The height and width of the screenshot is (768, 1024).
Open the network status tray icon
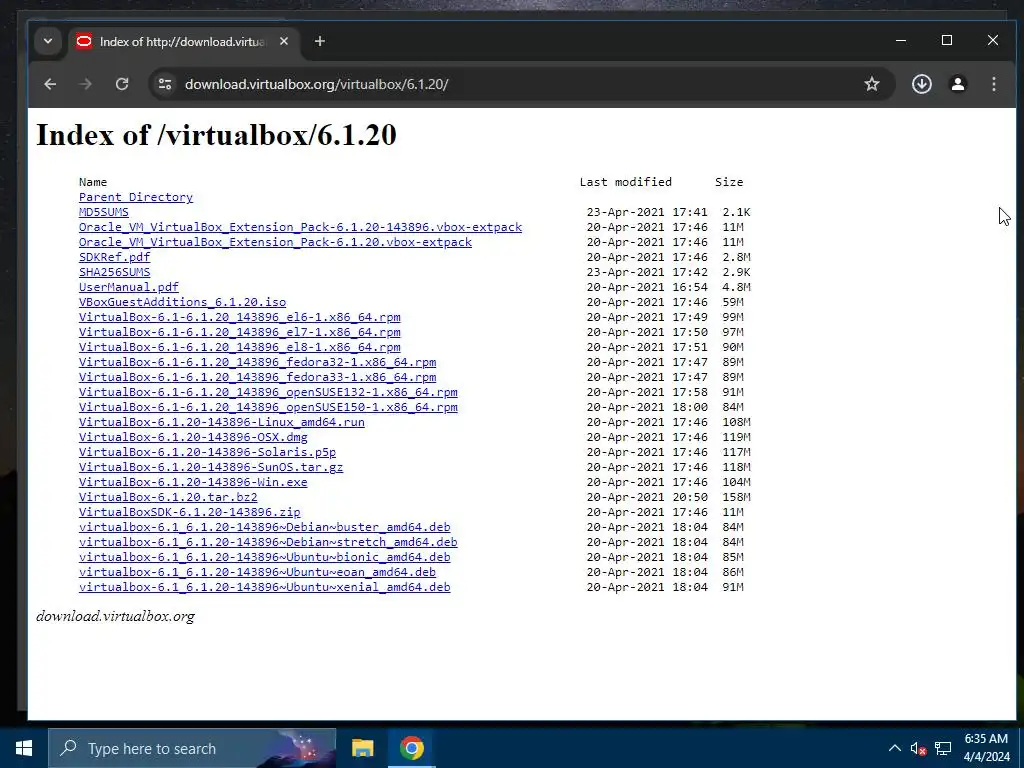point(942,748)
